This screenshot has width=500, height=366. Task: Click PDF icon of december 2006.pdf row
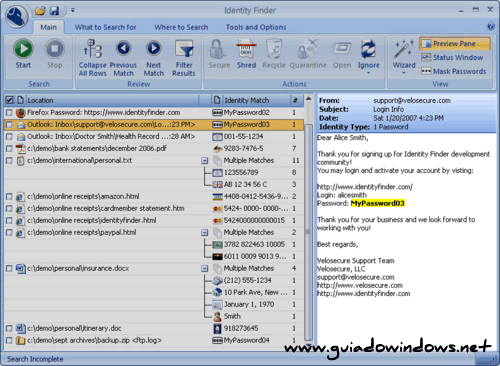(21, 149)
